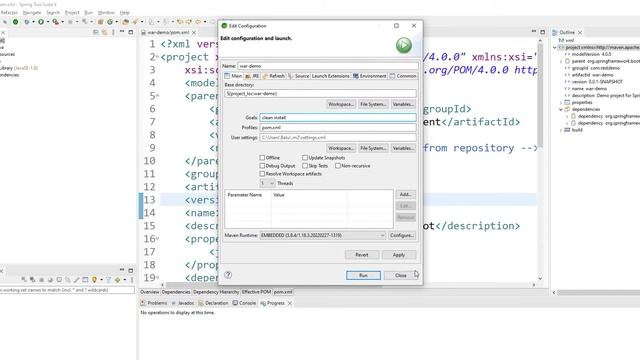Screen dimensions: 640x360
Task: Switch to Environment tab in dialog
Action: click(x=370, y=76)
